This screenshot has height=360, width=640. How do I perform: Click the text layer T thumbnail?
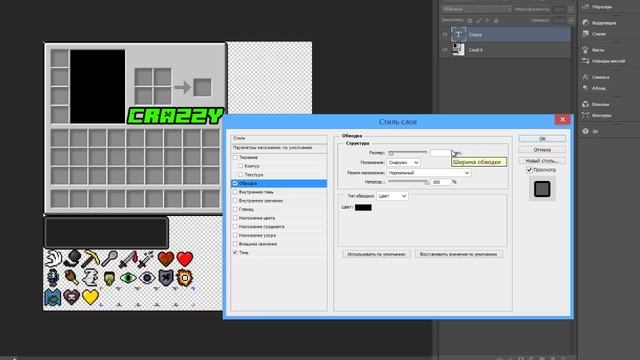coord(458,34)
